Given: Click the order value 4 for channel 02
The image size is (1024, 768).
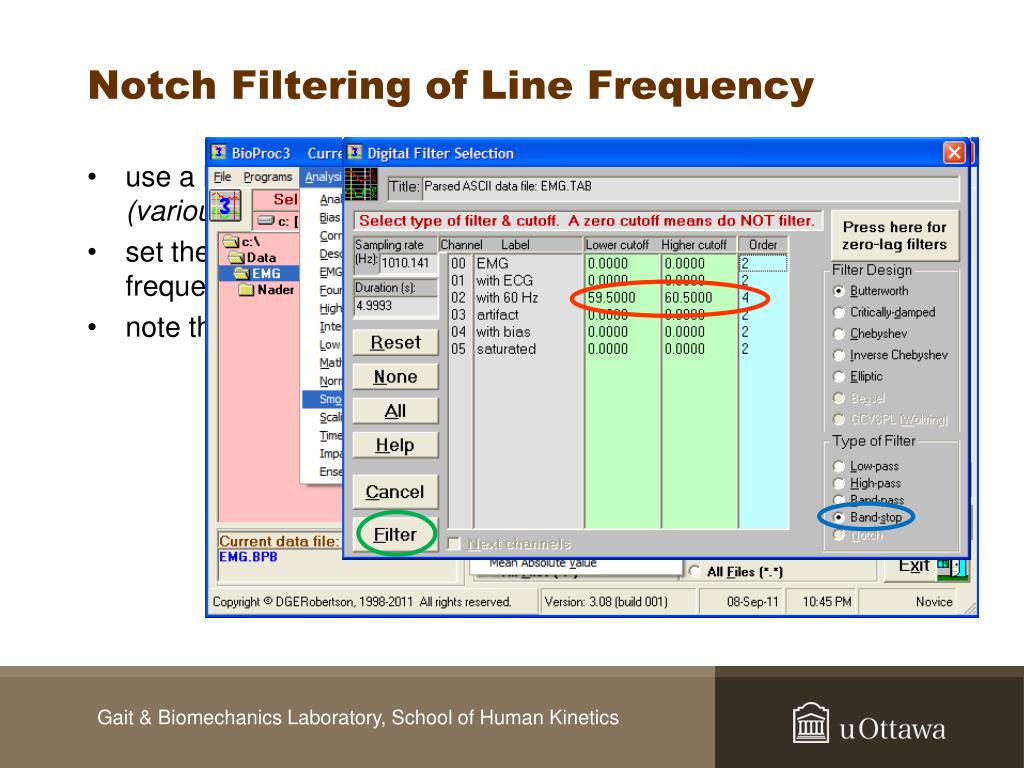Looking at the screenshot, I should pos(745,298).
